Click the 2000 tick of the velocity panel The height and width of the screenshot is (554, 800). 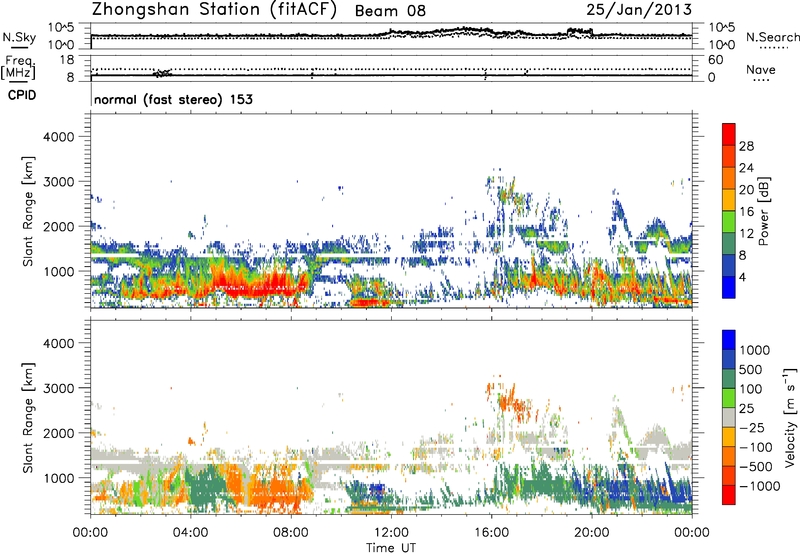coord(59,433)
